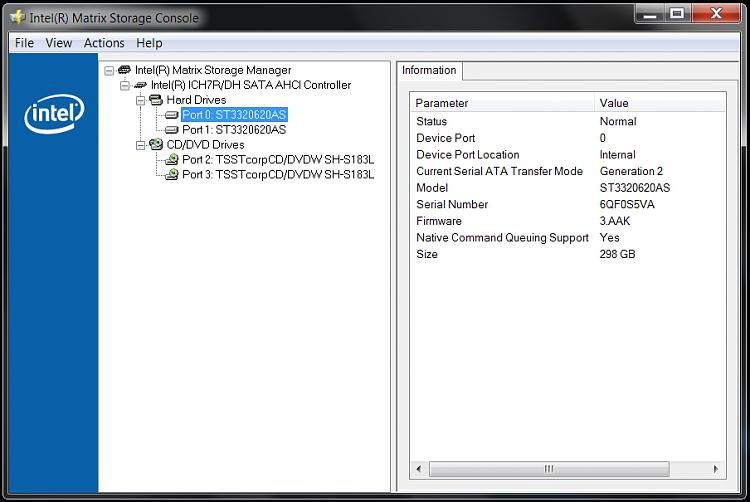Viewport: 750px width, 502px height.
Task: Click the drive icon beside Port 0
Action: pos(171,115)
